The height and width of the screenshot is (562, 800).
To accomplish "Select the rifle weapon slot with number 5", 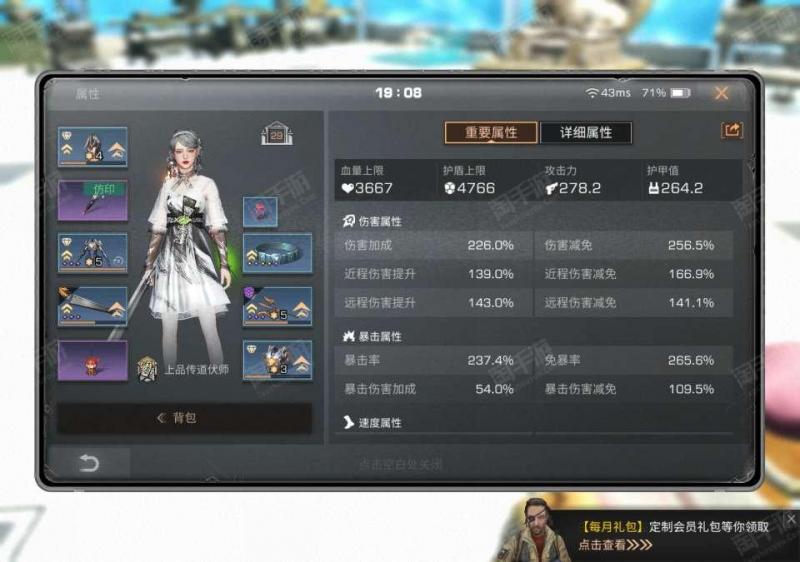I will tap(277, 306).
